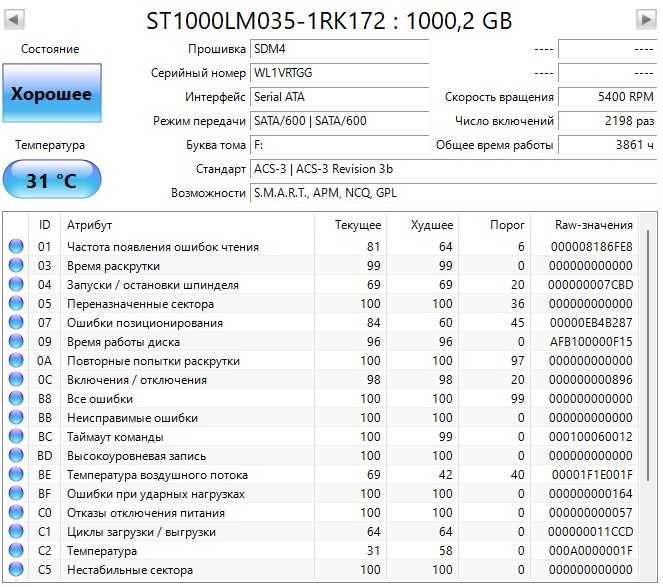The image size is (663, 587).
Task: Select Отказы отключения питания row
Action: click(321, 513)
